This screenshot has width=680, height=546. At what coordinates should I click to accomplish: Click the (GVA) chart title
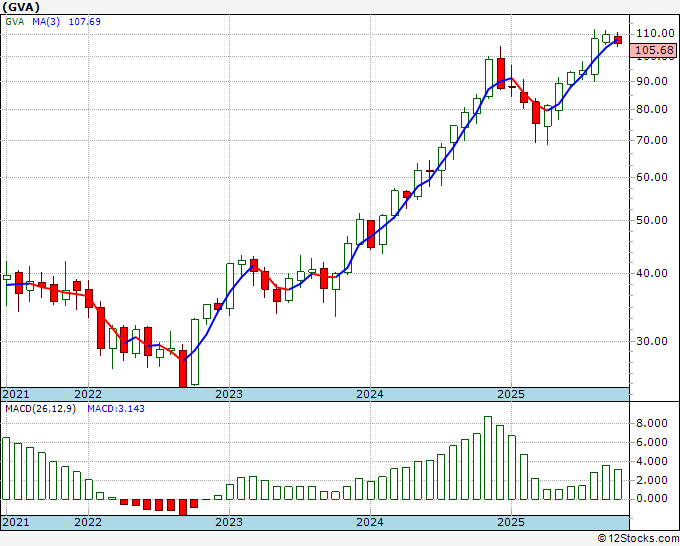click(x=21, y=7)
